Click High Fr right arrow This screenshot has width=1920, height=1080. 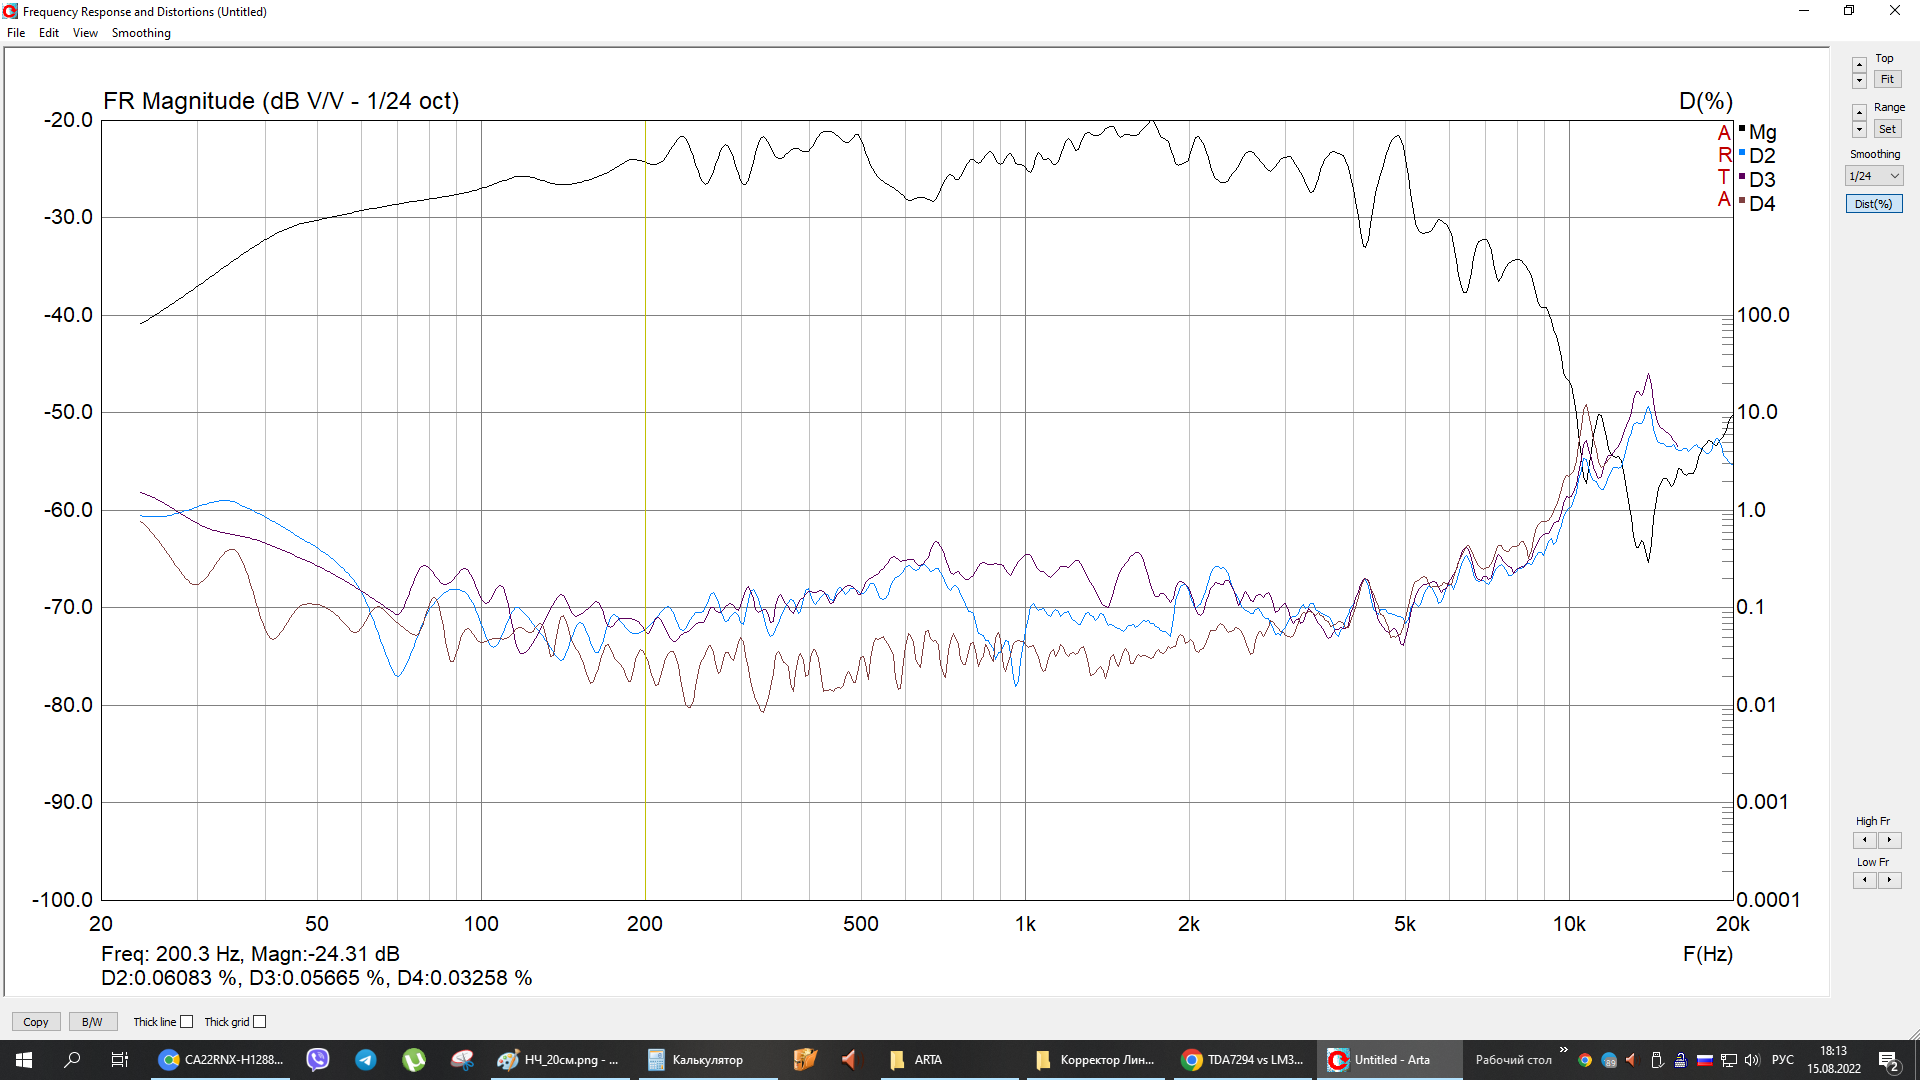tap(1889, 840)
